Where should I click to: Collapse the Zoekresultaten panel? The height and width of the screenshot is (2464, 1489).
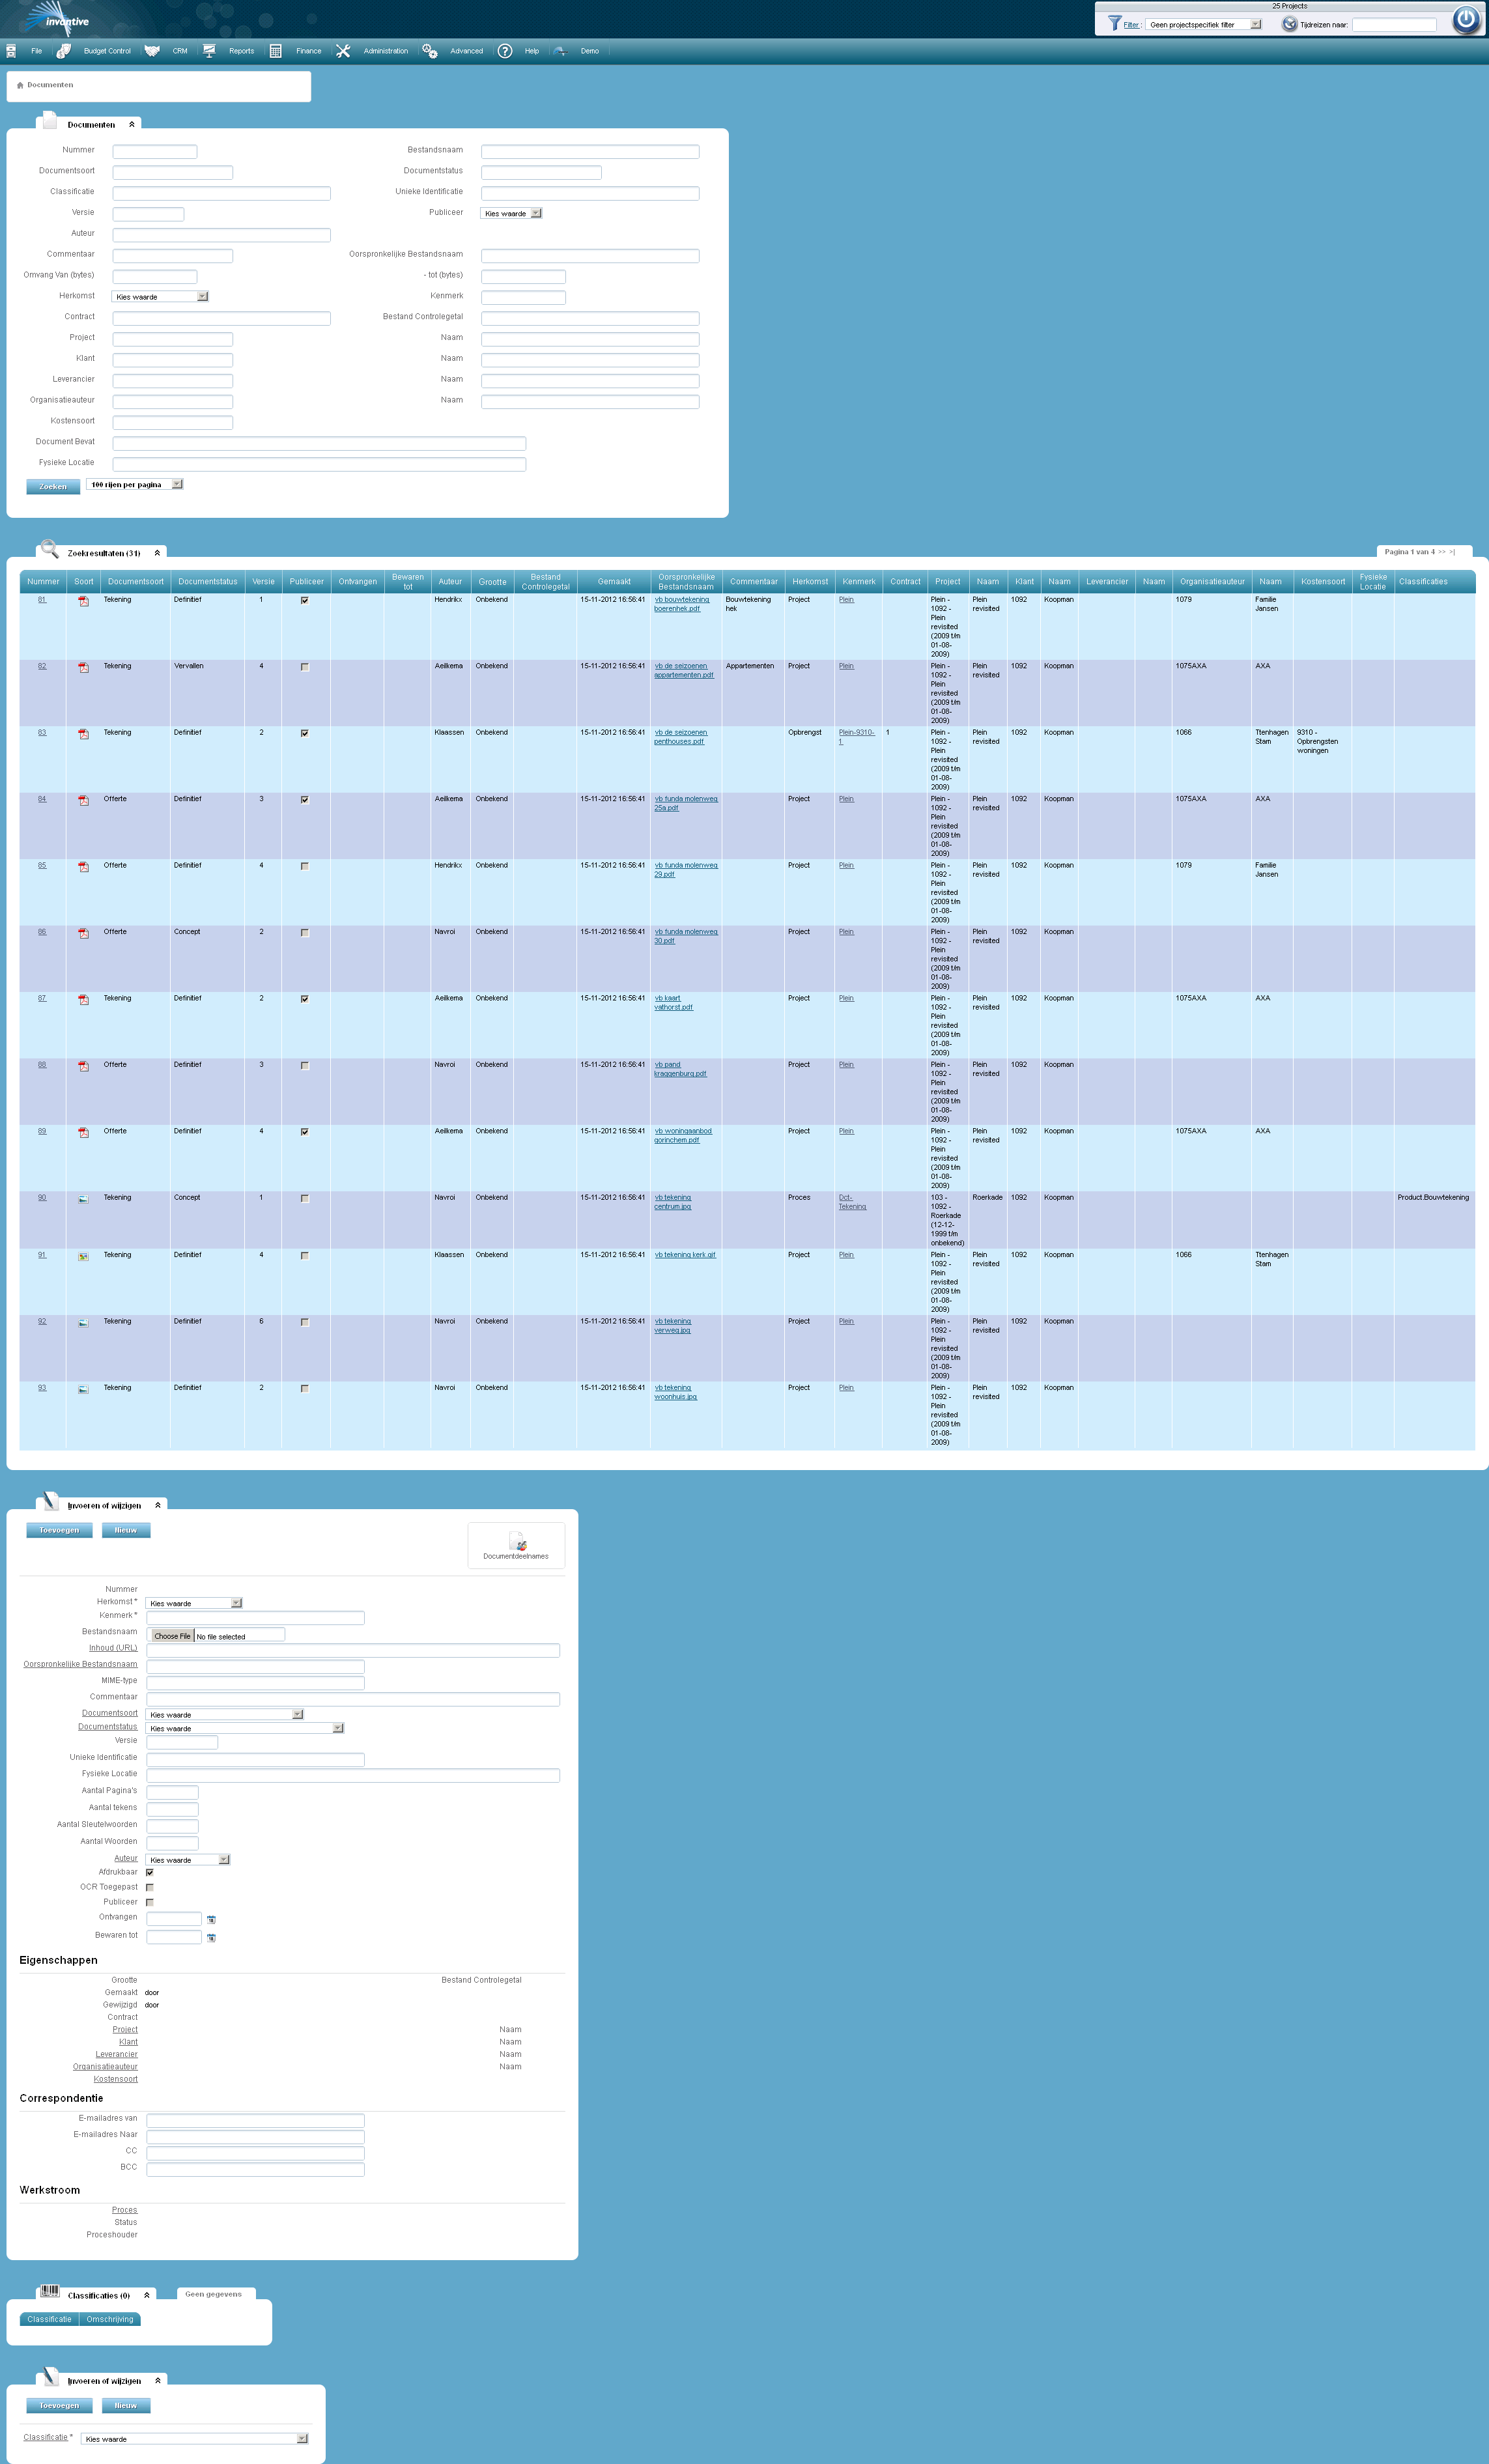pyautogui.click(x=157, y=553)
